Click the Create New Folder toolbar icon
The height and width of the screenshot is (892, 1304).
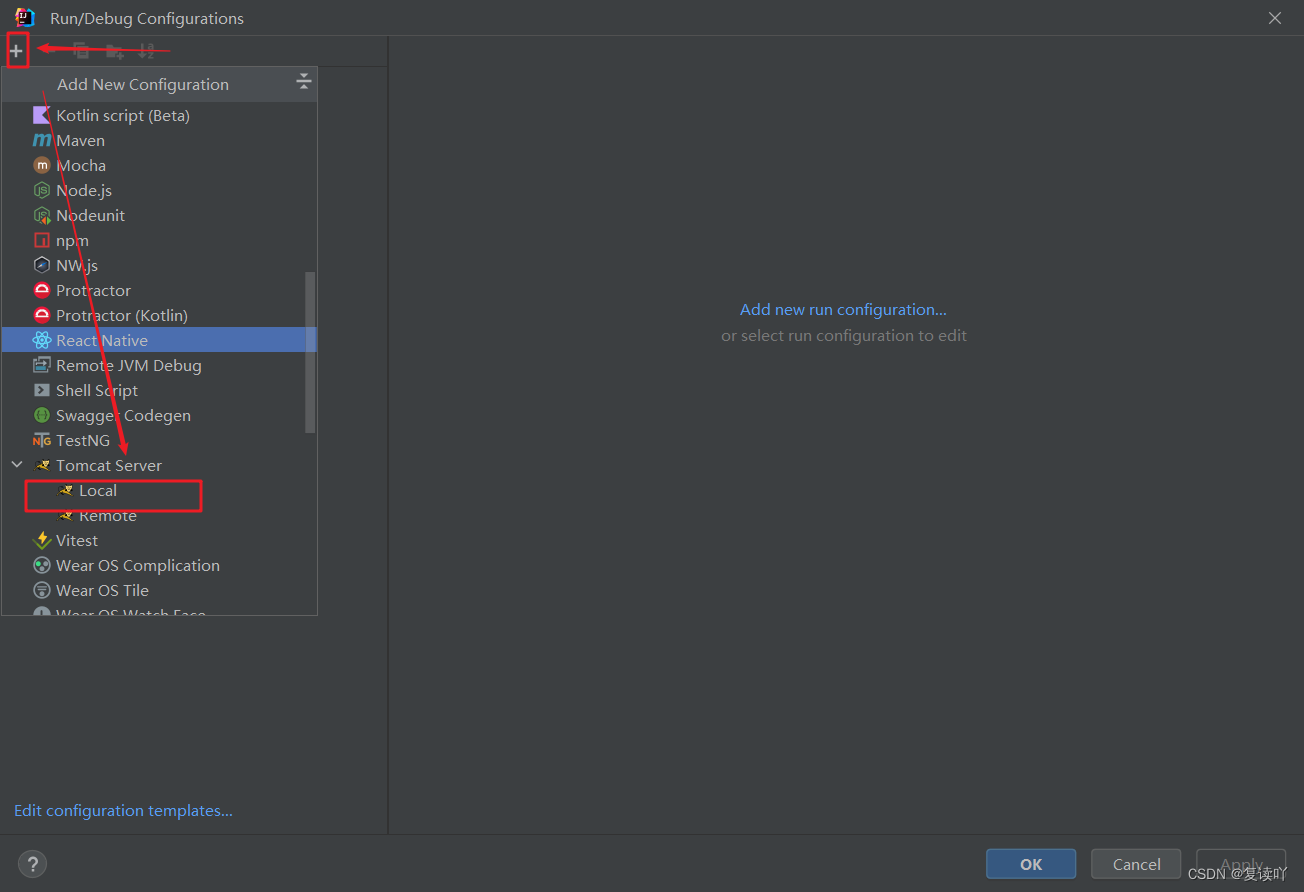[115, 50]
